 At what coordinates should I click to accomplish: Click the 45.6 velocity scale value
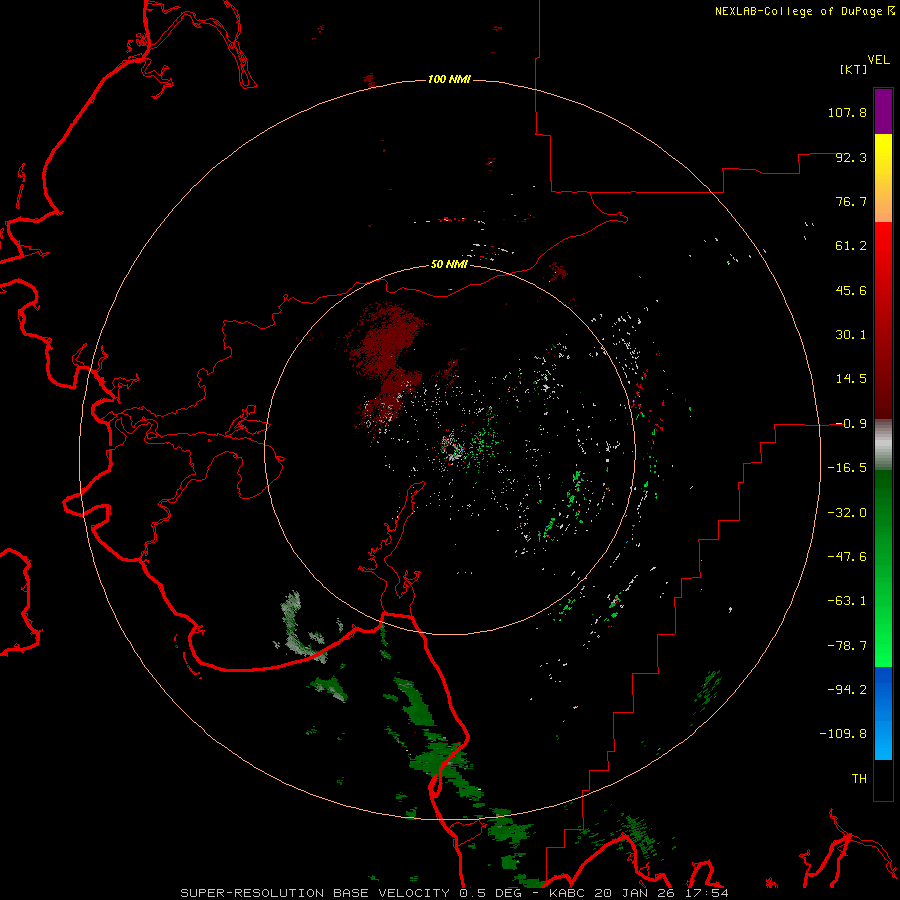[x=851, y=290]
